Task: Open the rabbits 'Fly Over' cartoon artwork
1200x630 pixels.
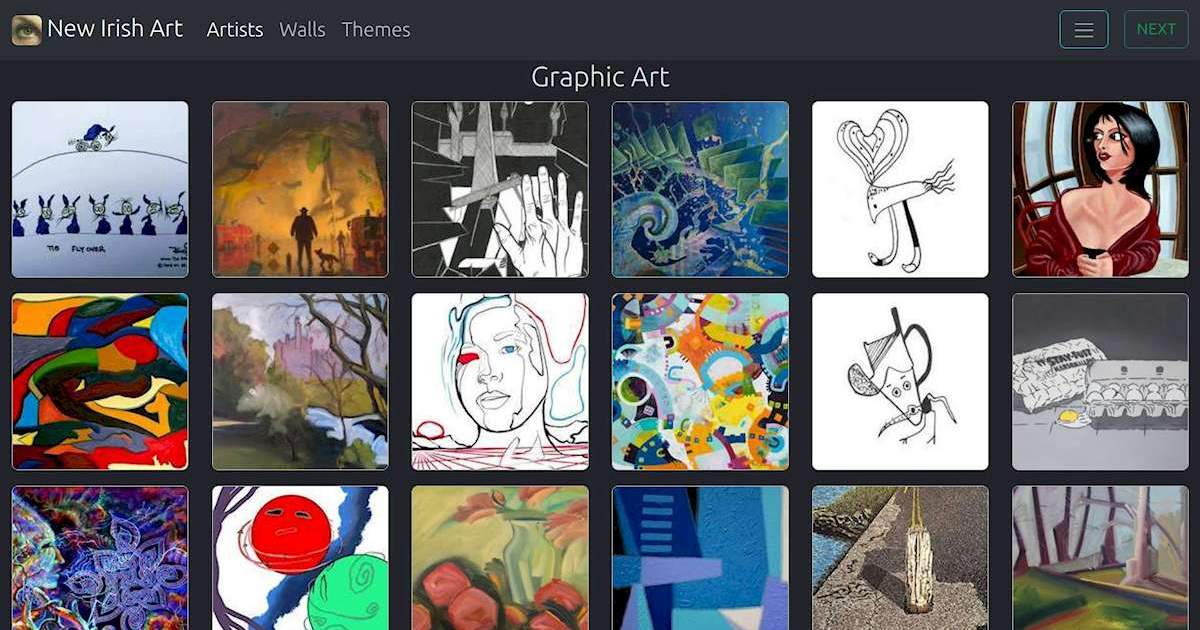Action: pyautogui.click(x=100, y=188)
